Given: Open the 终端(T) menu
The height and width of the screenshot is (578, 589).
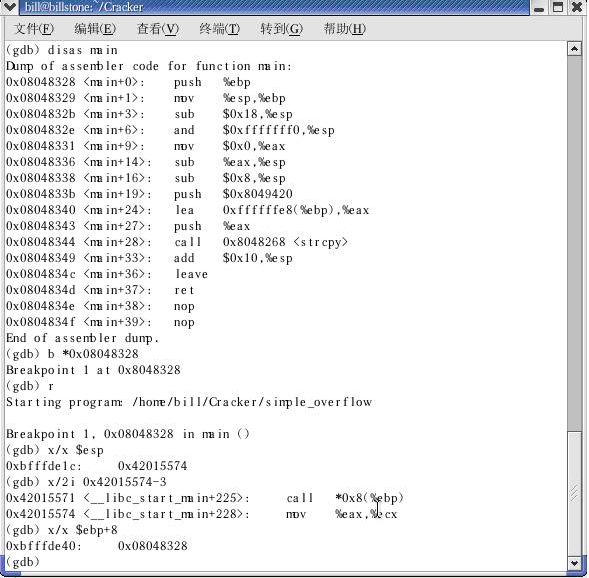Looking at the screenshot, I should pyautogui.click(x=219, y=29).
